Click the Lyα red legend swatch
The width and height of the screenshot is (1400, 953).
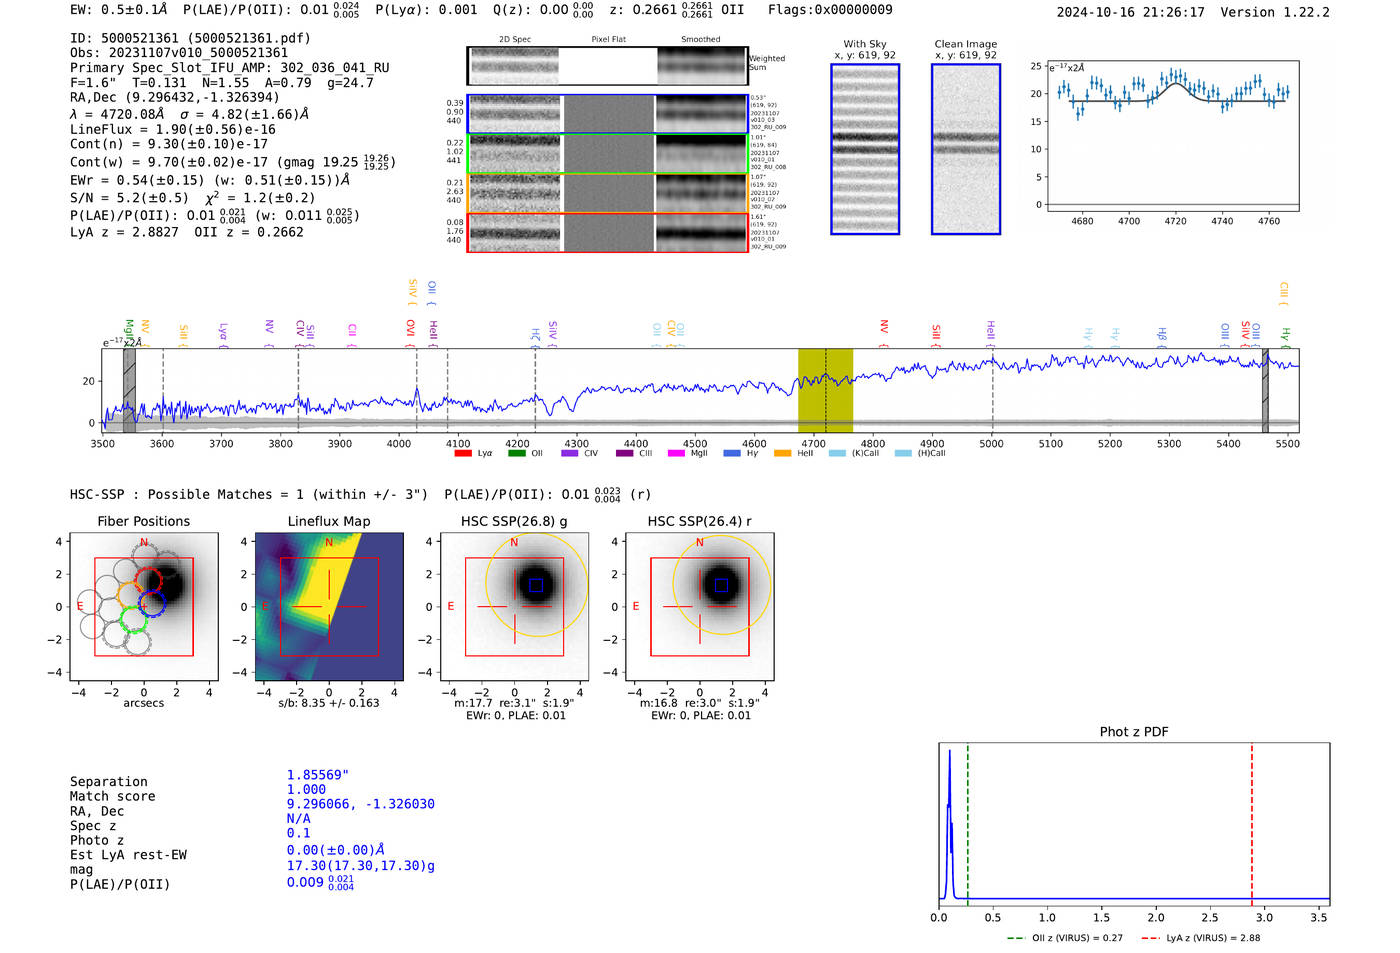tap(462, 453)
